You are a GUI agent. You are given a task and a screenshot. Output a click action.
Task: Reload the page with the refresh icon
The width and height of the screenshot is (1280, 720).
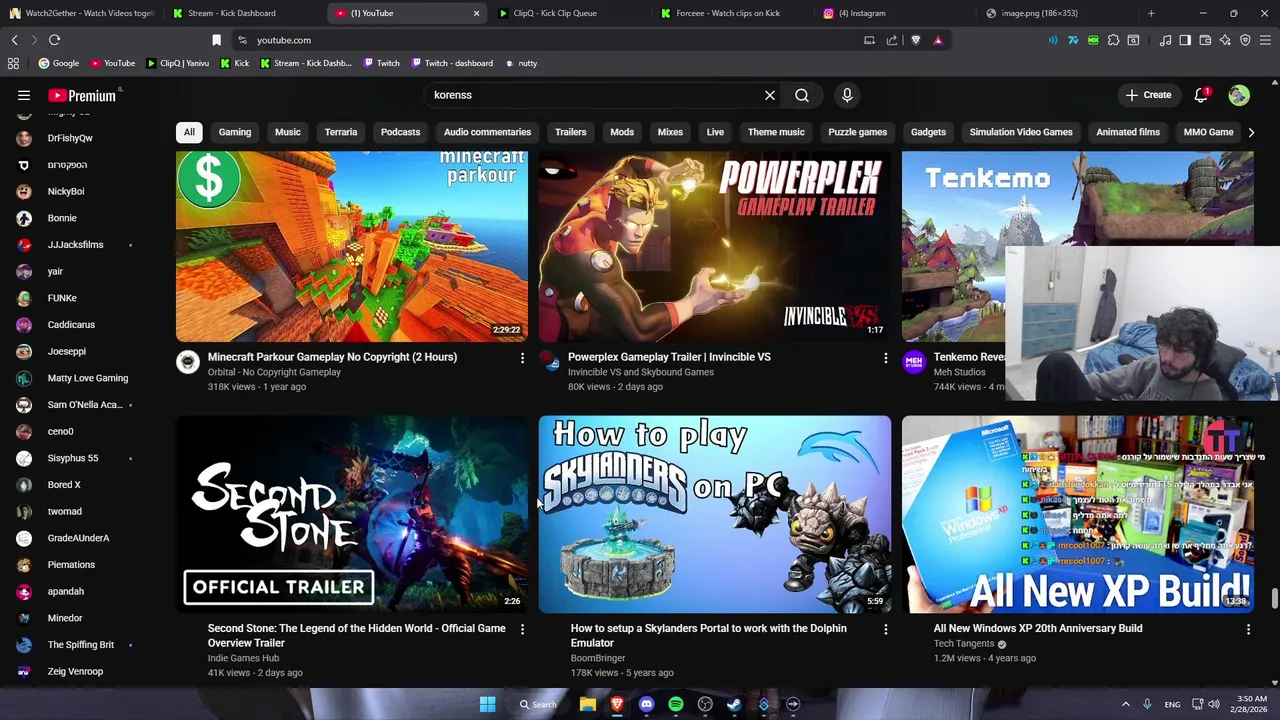coord(54,40)
